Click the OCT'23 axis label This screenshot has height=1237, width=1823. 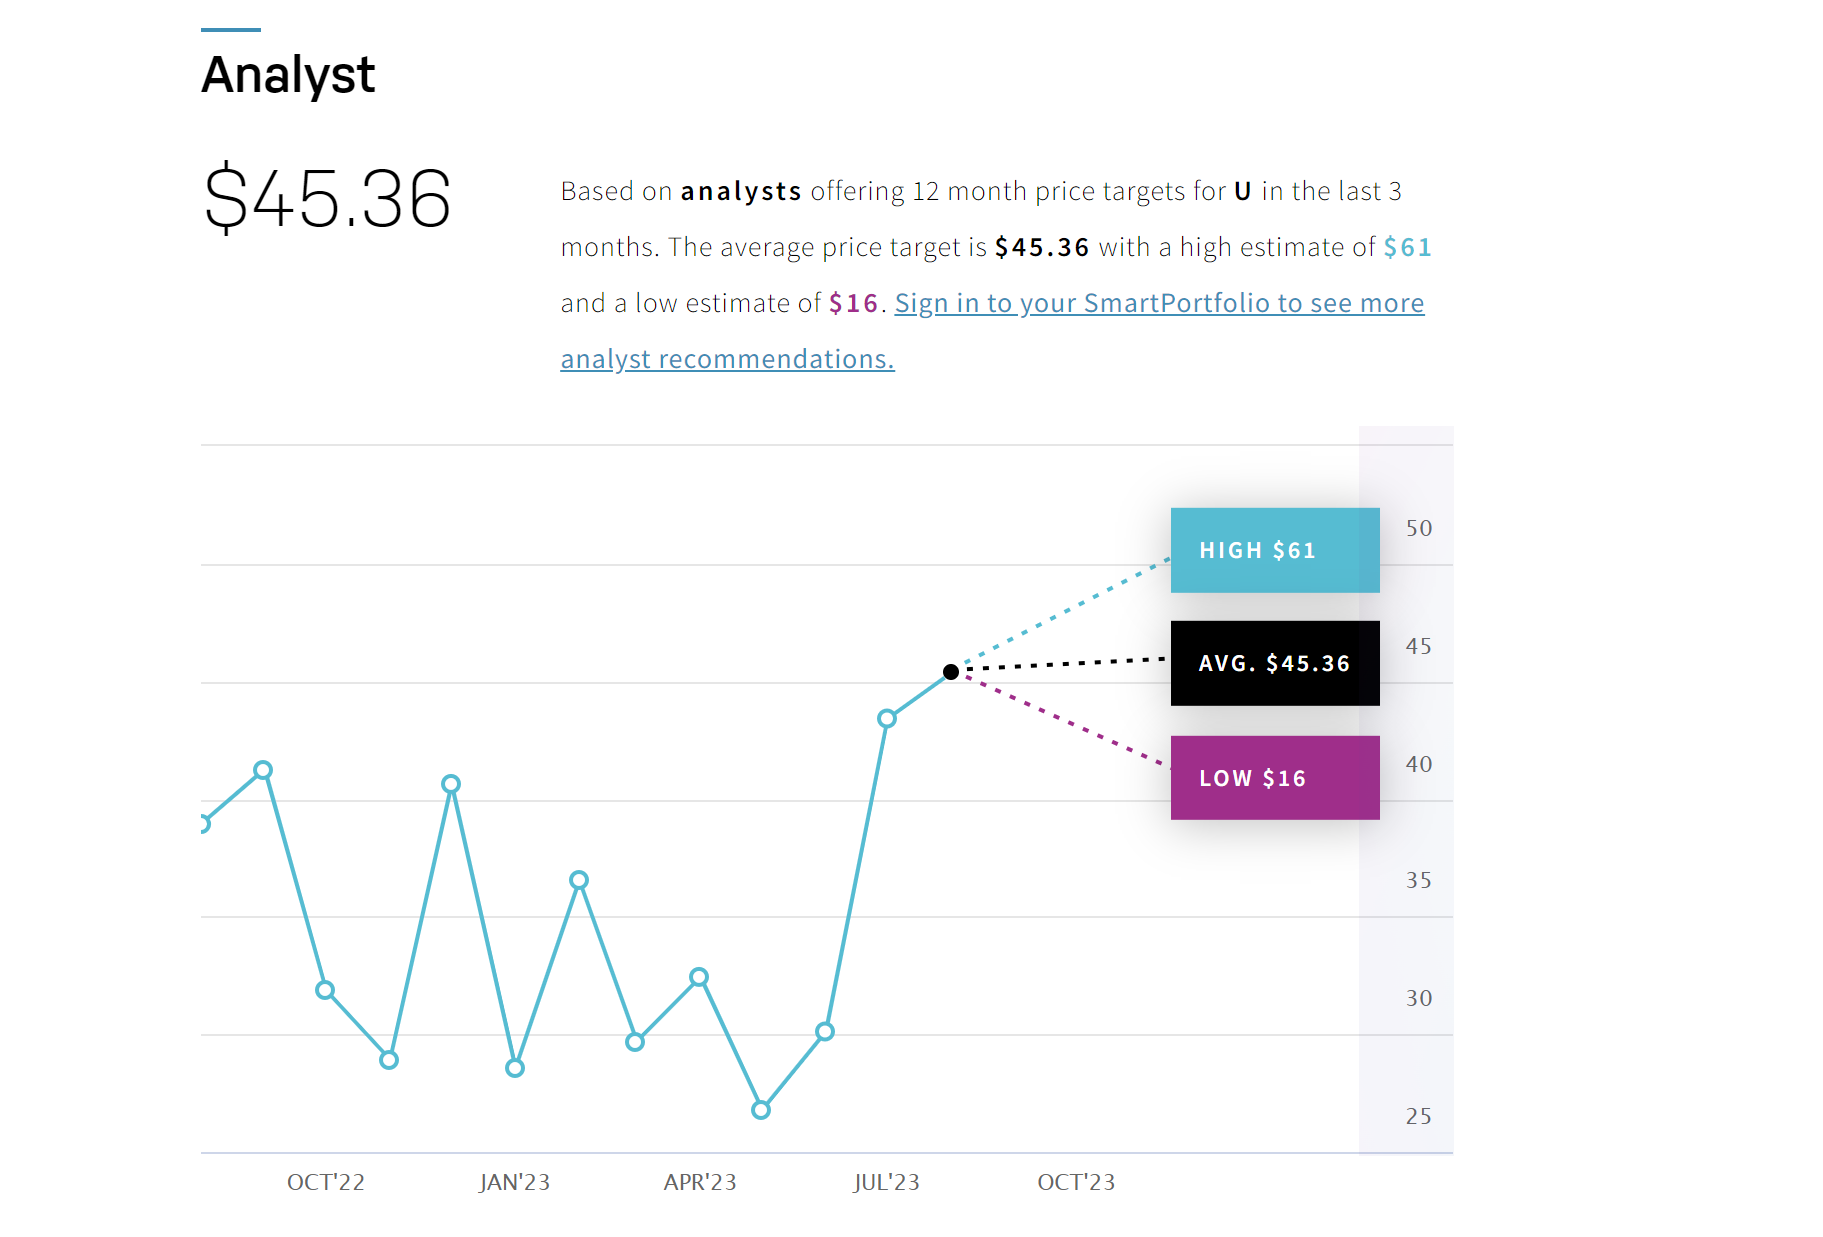tap(1076, 1182)
